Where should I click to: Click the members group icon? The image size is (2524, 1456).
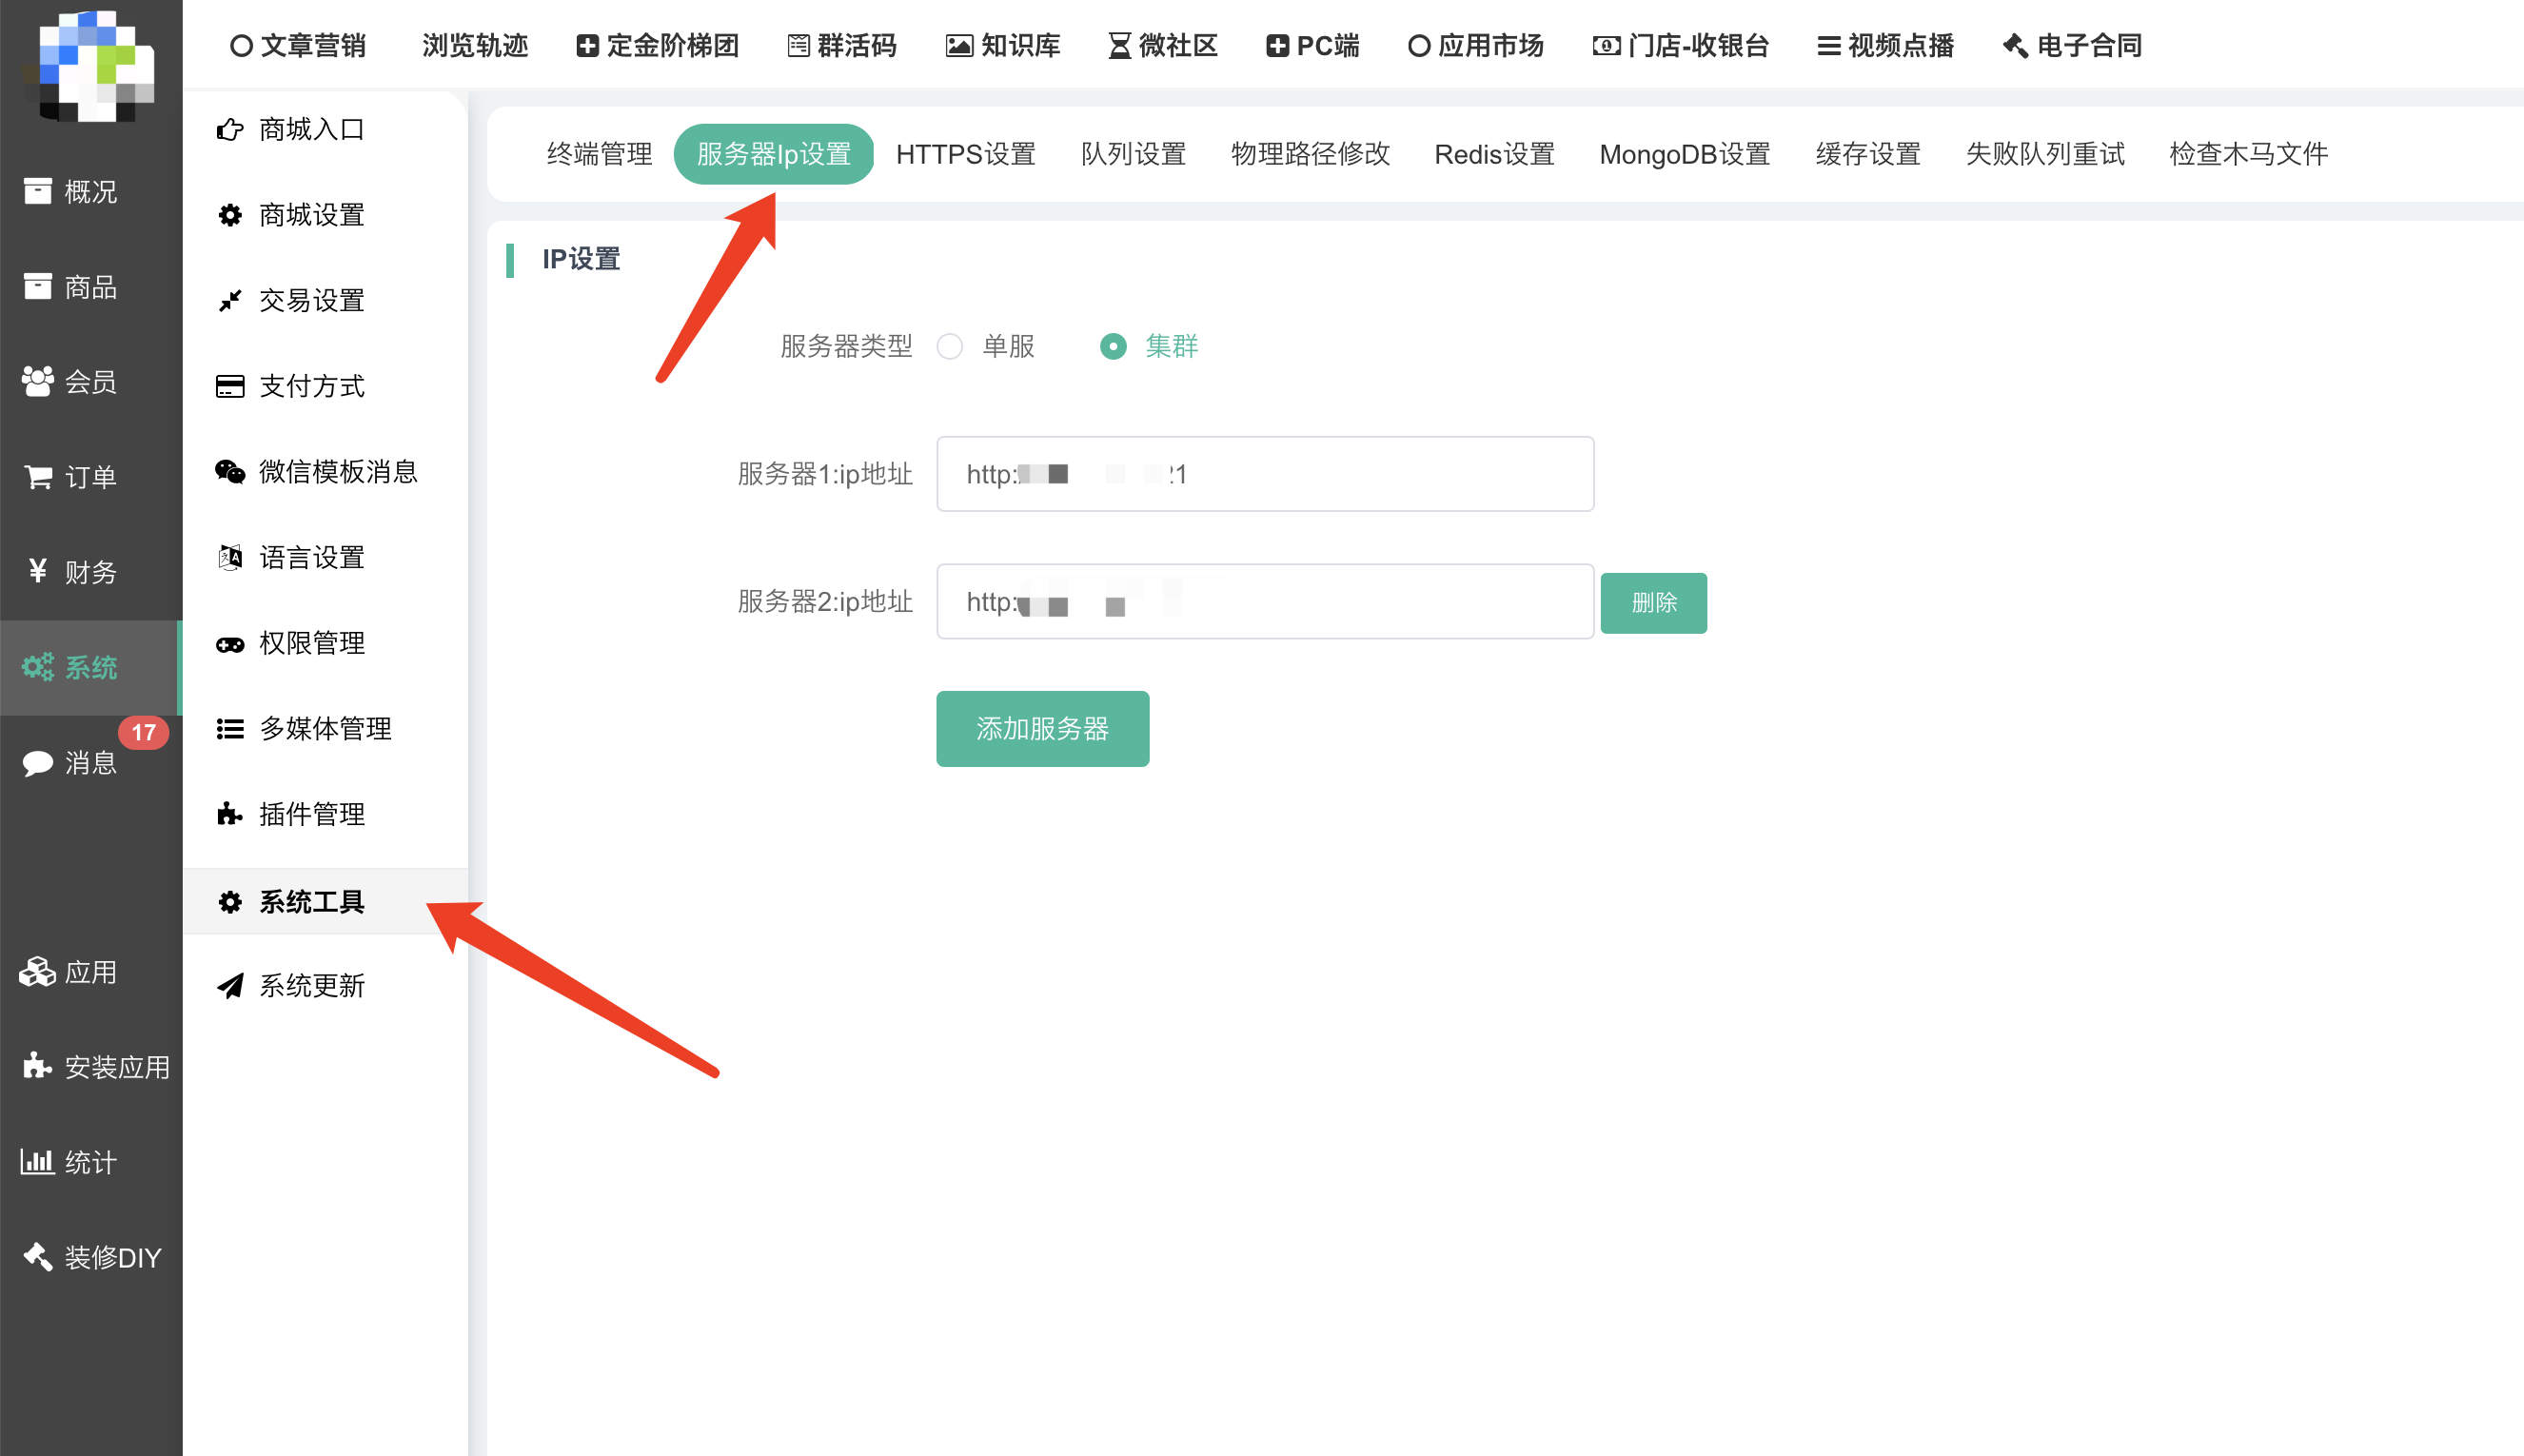(38, 382)
